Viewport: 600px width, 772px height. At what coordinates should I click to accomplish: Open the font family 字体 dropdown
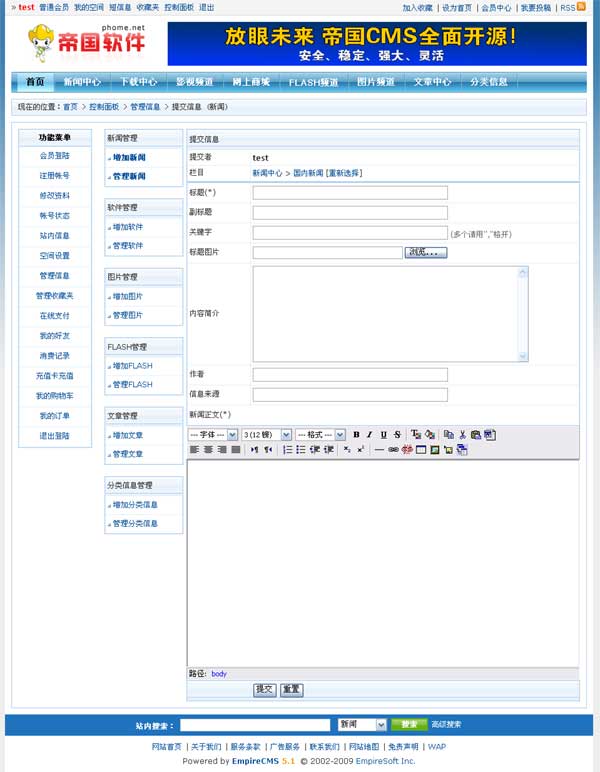coord(213,435)
